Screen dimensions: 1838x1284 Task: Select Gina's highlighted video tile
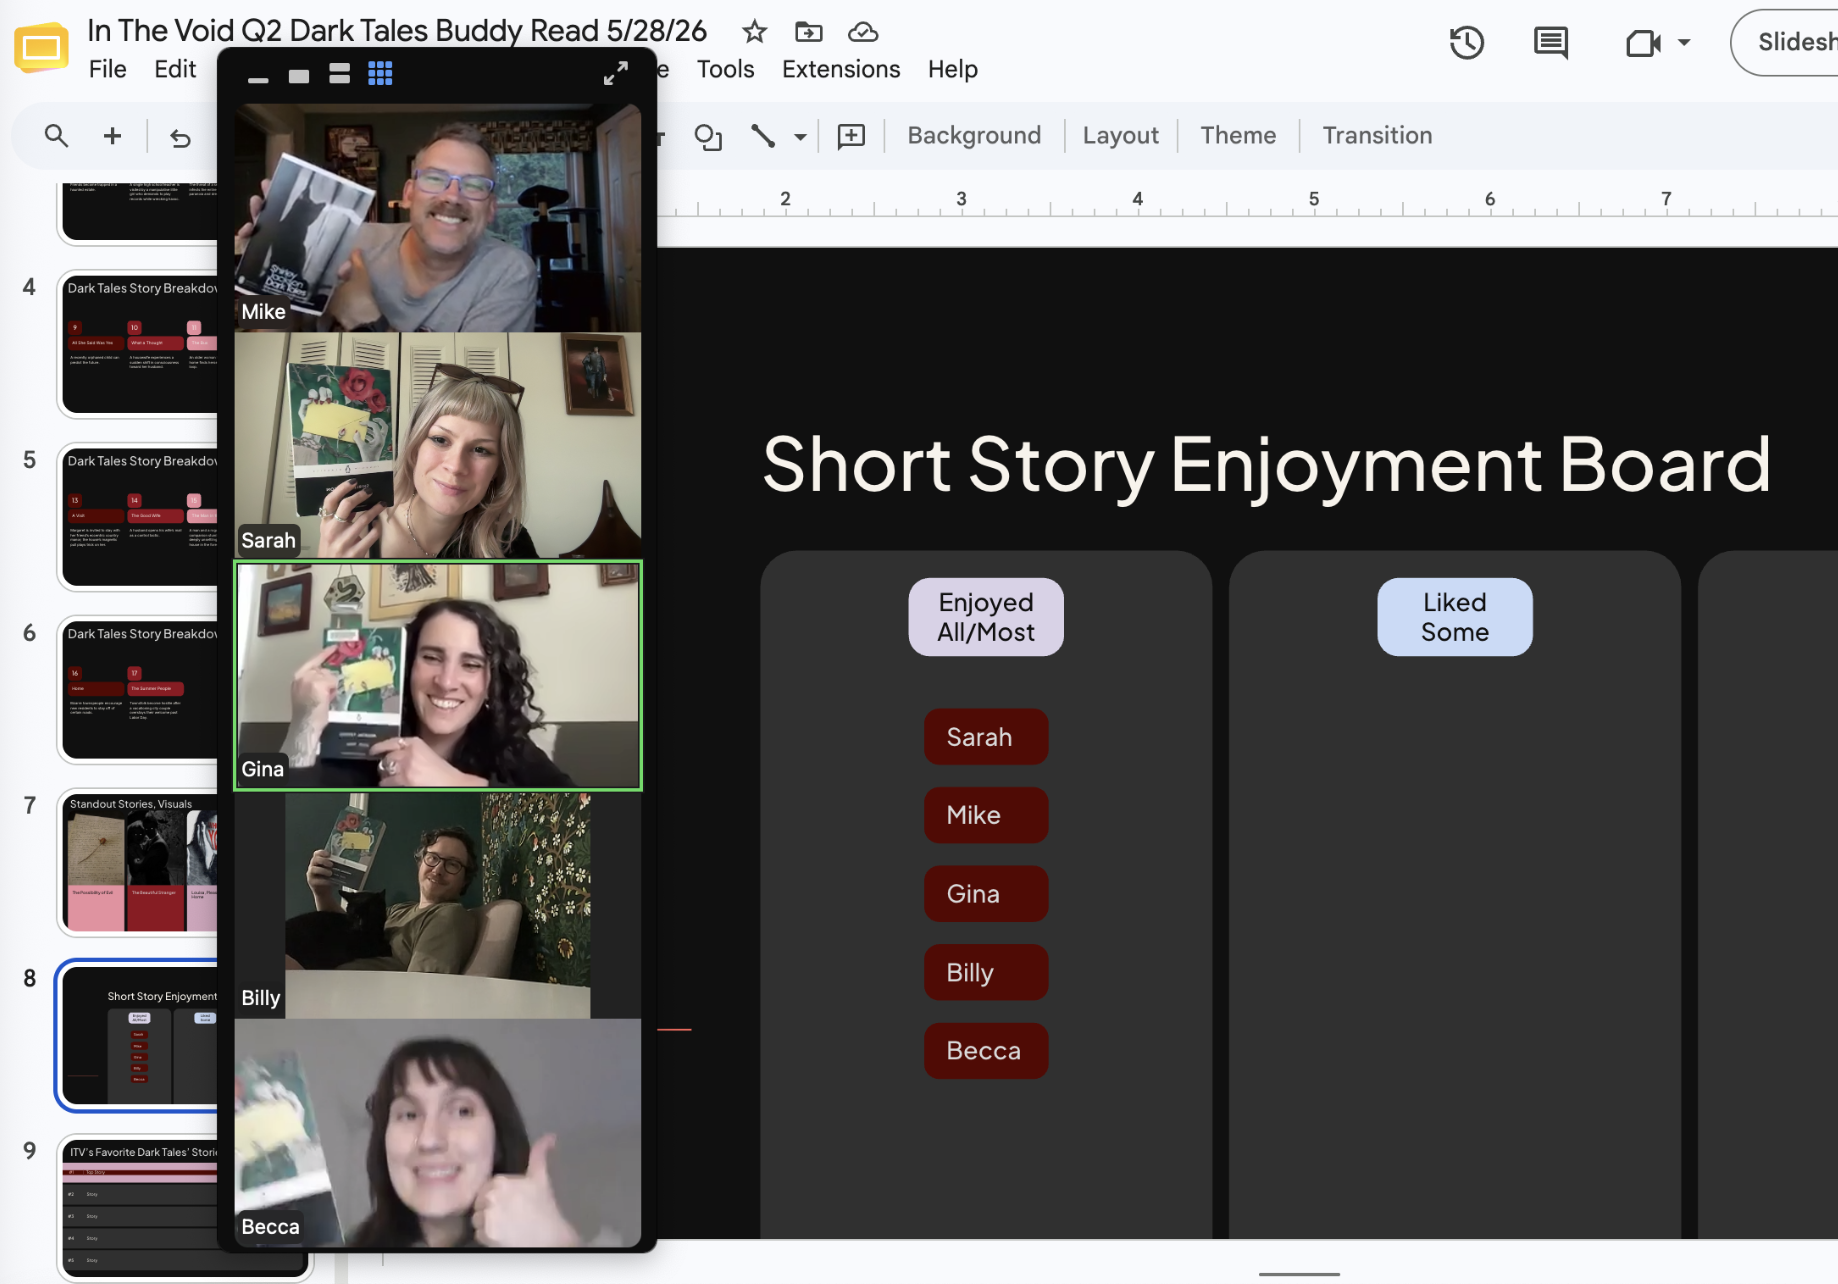(x=438, y=675)
